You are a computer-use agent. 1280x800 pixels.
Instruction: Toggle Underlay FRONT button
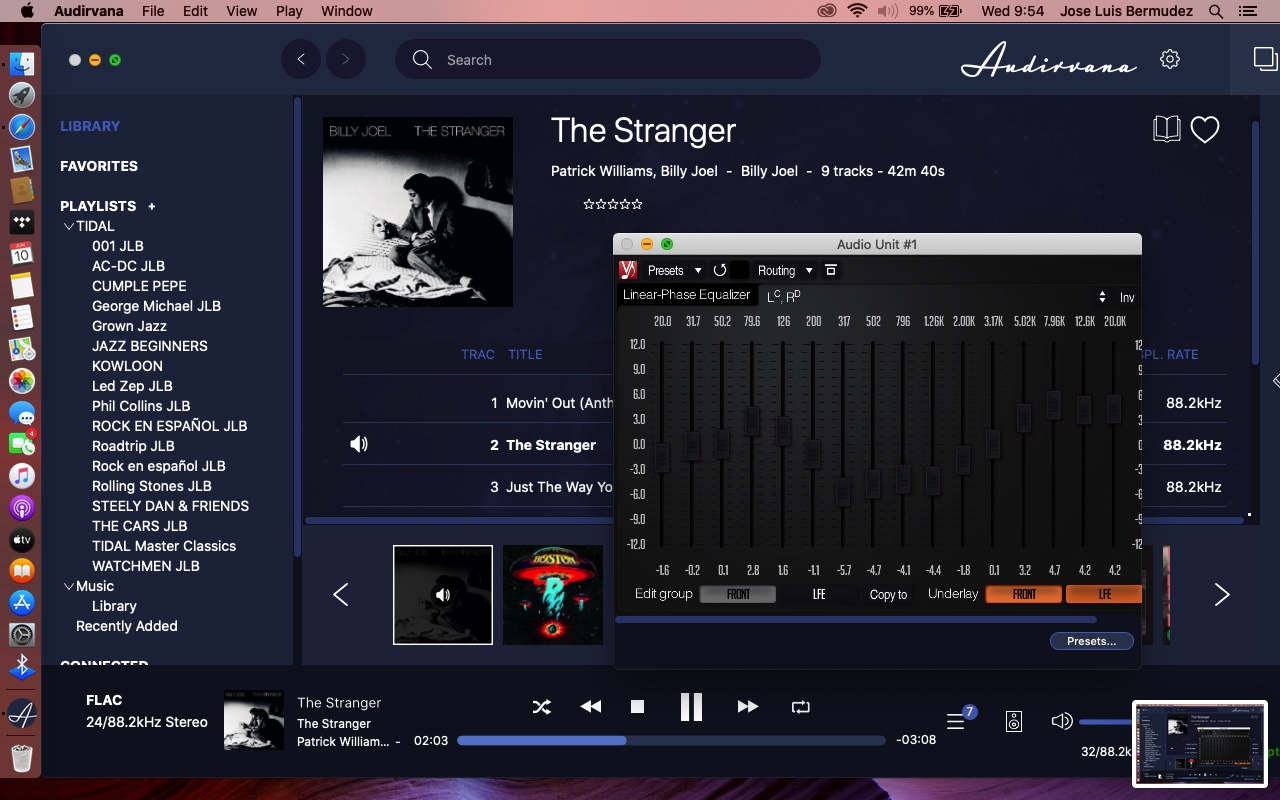(x=1024, y=594)
